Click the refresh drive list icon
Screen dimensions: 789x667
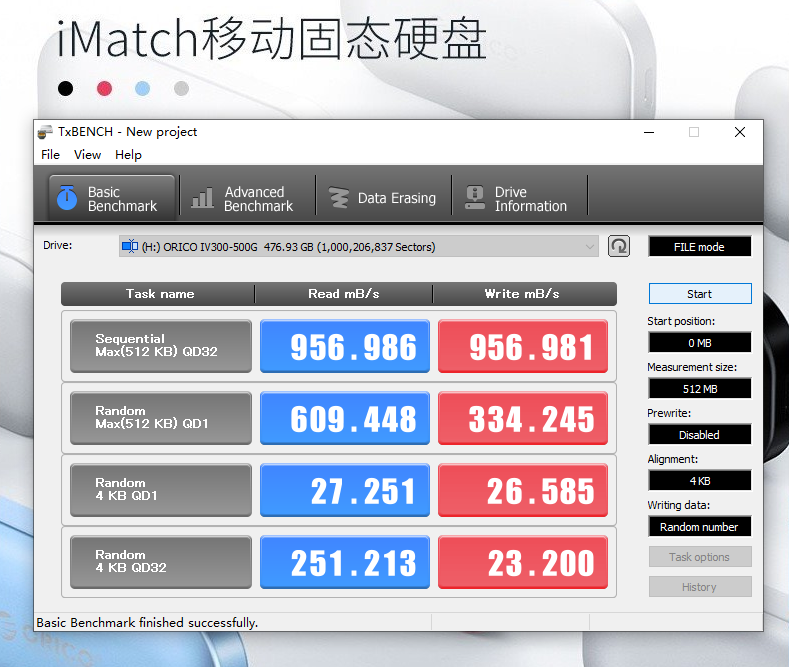click(x=618, y=246)
